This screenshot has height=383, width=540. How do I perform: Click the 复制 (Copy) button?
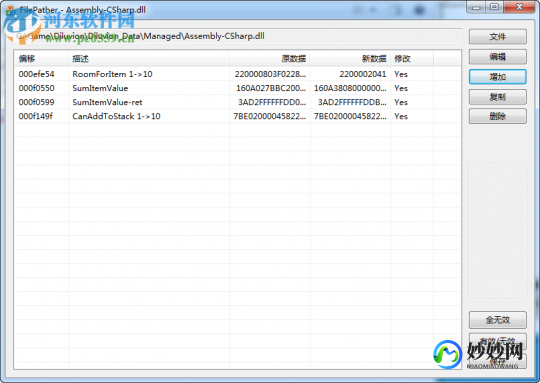498,97
